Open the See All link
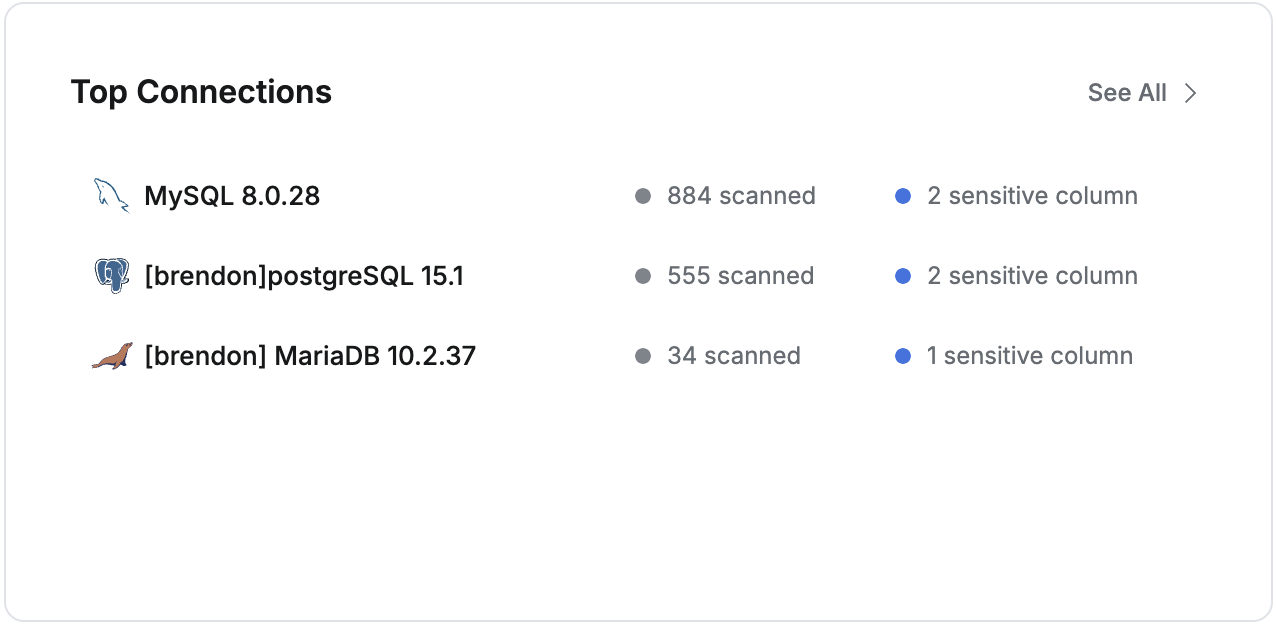1276x628 pixels. 1127,93
